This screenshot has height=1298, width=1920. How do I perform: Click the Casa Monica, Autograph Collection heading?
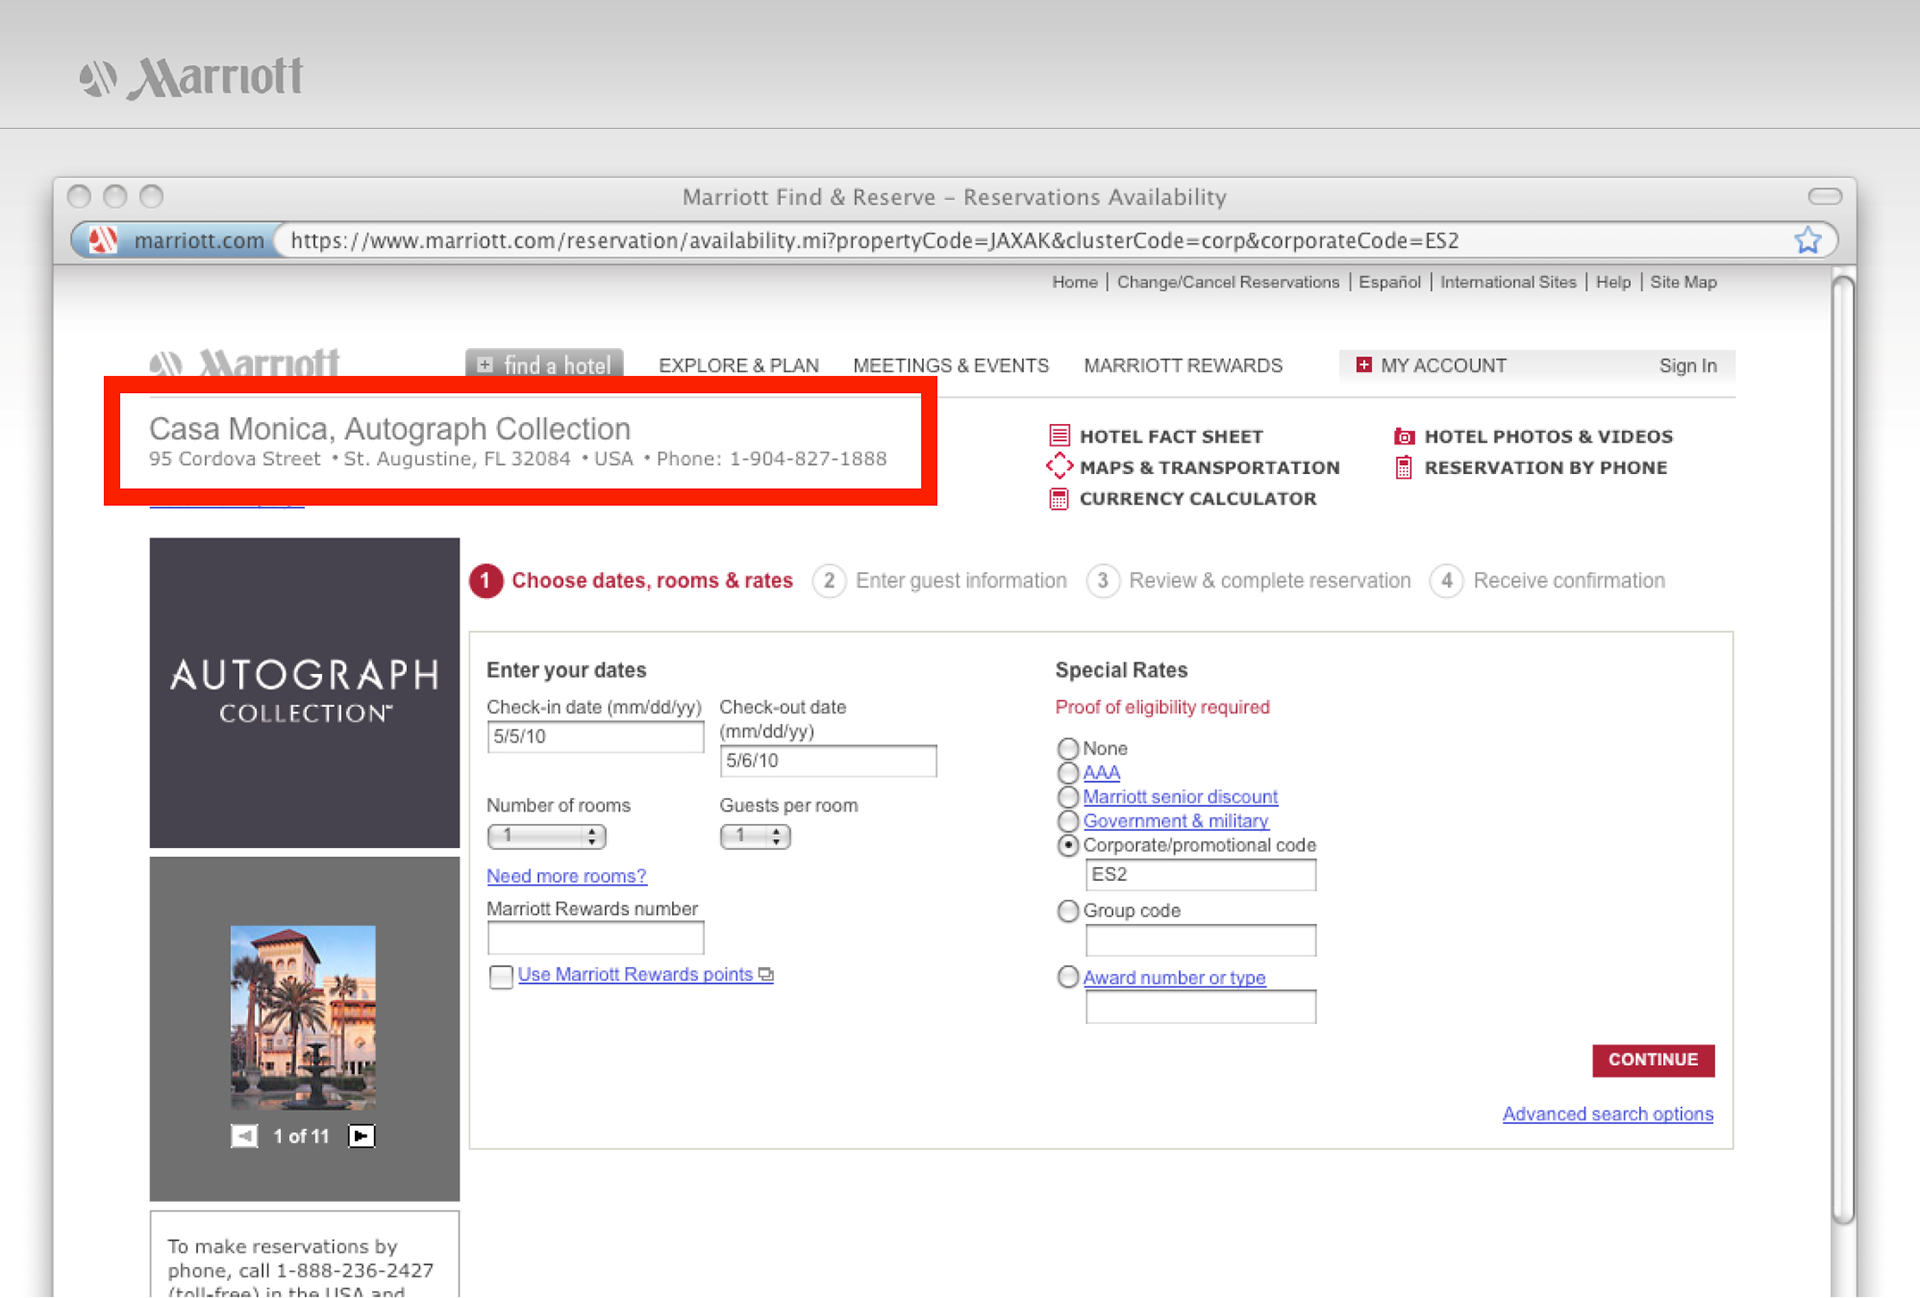coord(389,428)
